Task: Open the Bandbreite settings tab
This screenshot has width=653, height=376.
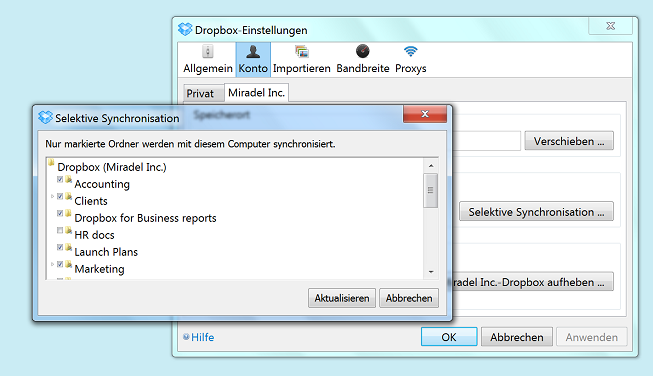Action: tap(363, 60)
